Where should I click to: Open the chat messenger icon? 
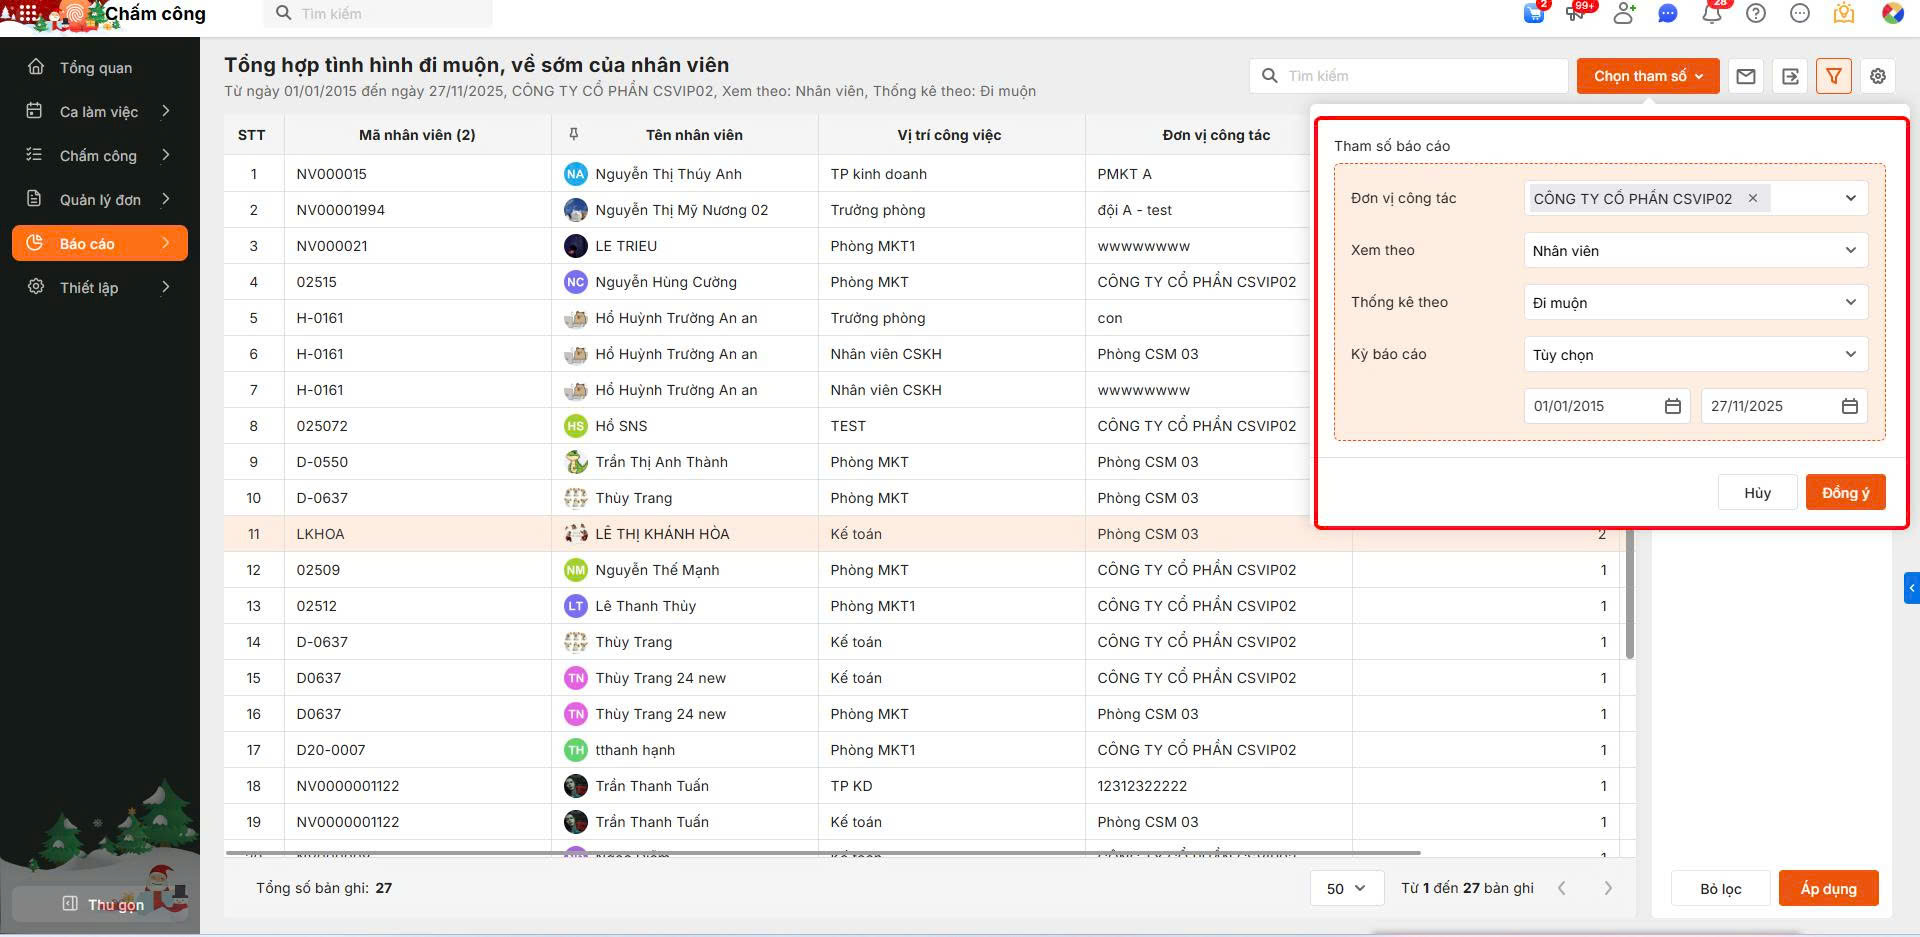1667,14
